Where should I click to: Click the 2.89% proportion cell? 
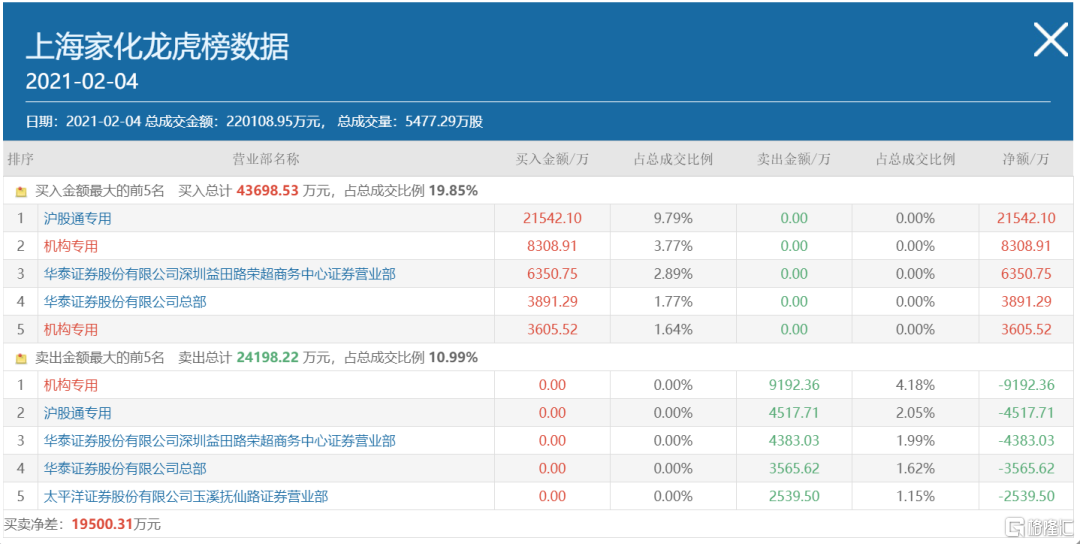click(x=673, y=274)
